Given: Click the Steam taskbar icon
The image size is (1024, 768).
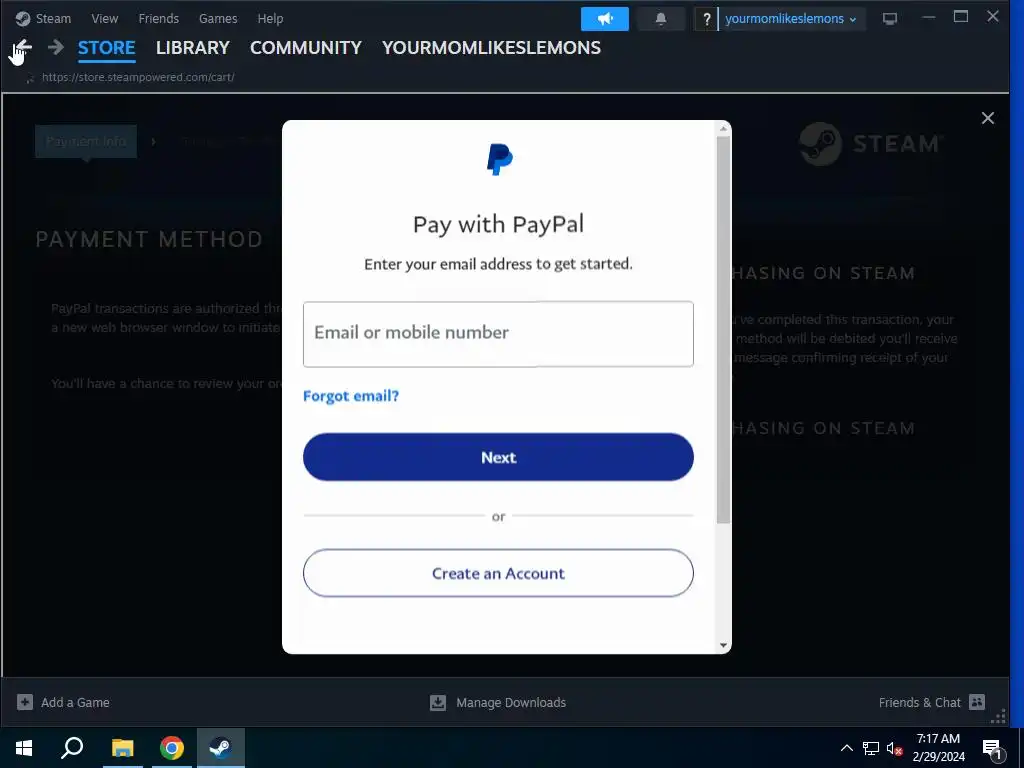Looking at the screenshot, I should (x=221, y=748).
